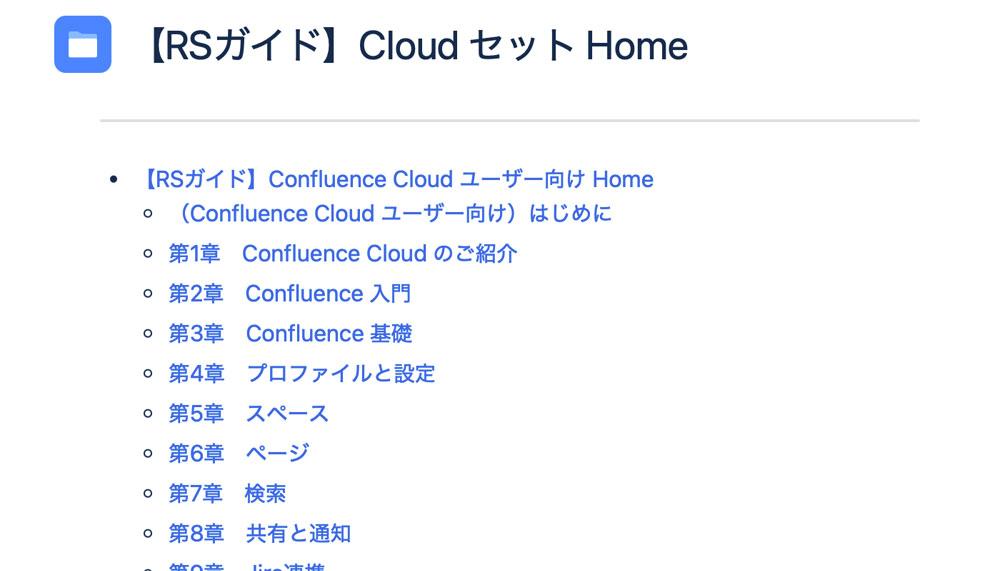The height and width of the screenshot is (571, 1000).
Task: Open 第1章 Confluence Cloud のご紹介
Action: (x=342, y=253)
